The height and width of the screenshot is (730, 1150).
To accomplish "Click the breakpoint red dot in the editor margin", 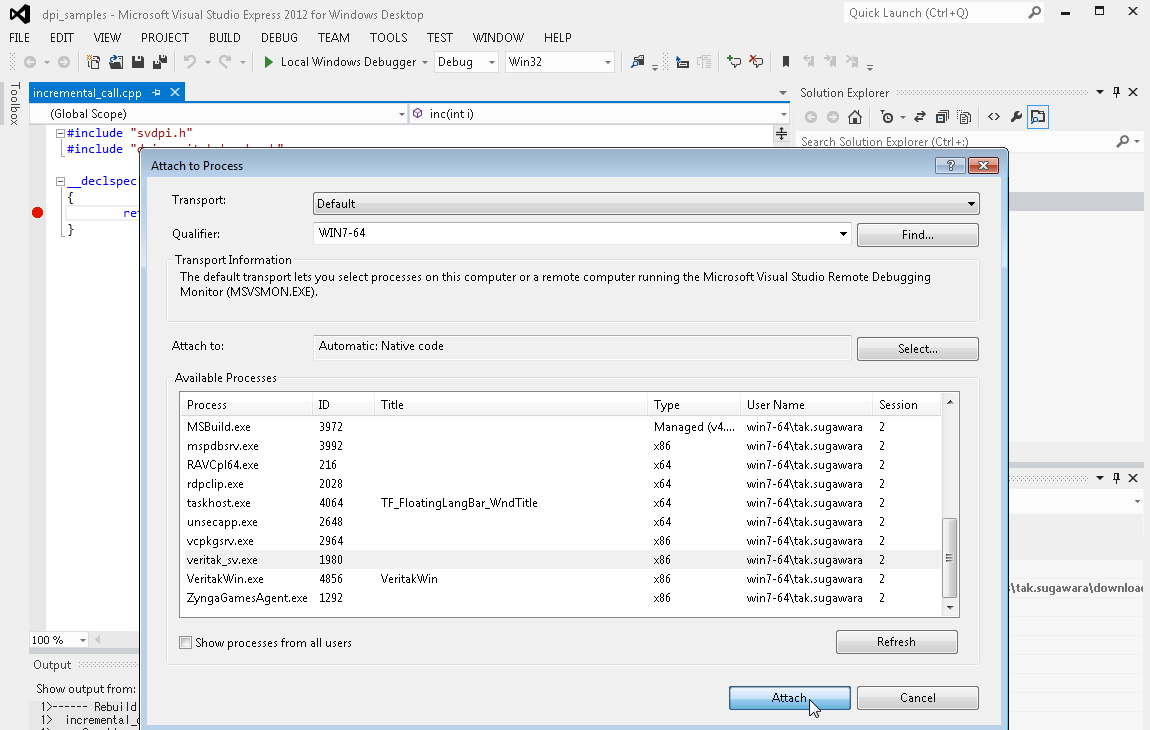I will (37, 213).
